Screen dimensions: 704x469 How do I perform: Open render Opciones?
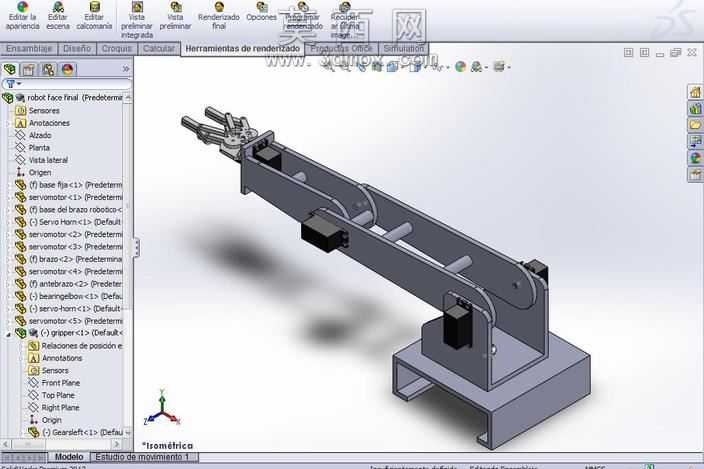[x=261, y=12]
